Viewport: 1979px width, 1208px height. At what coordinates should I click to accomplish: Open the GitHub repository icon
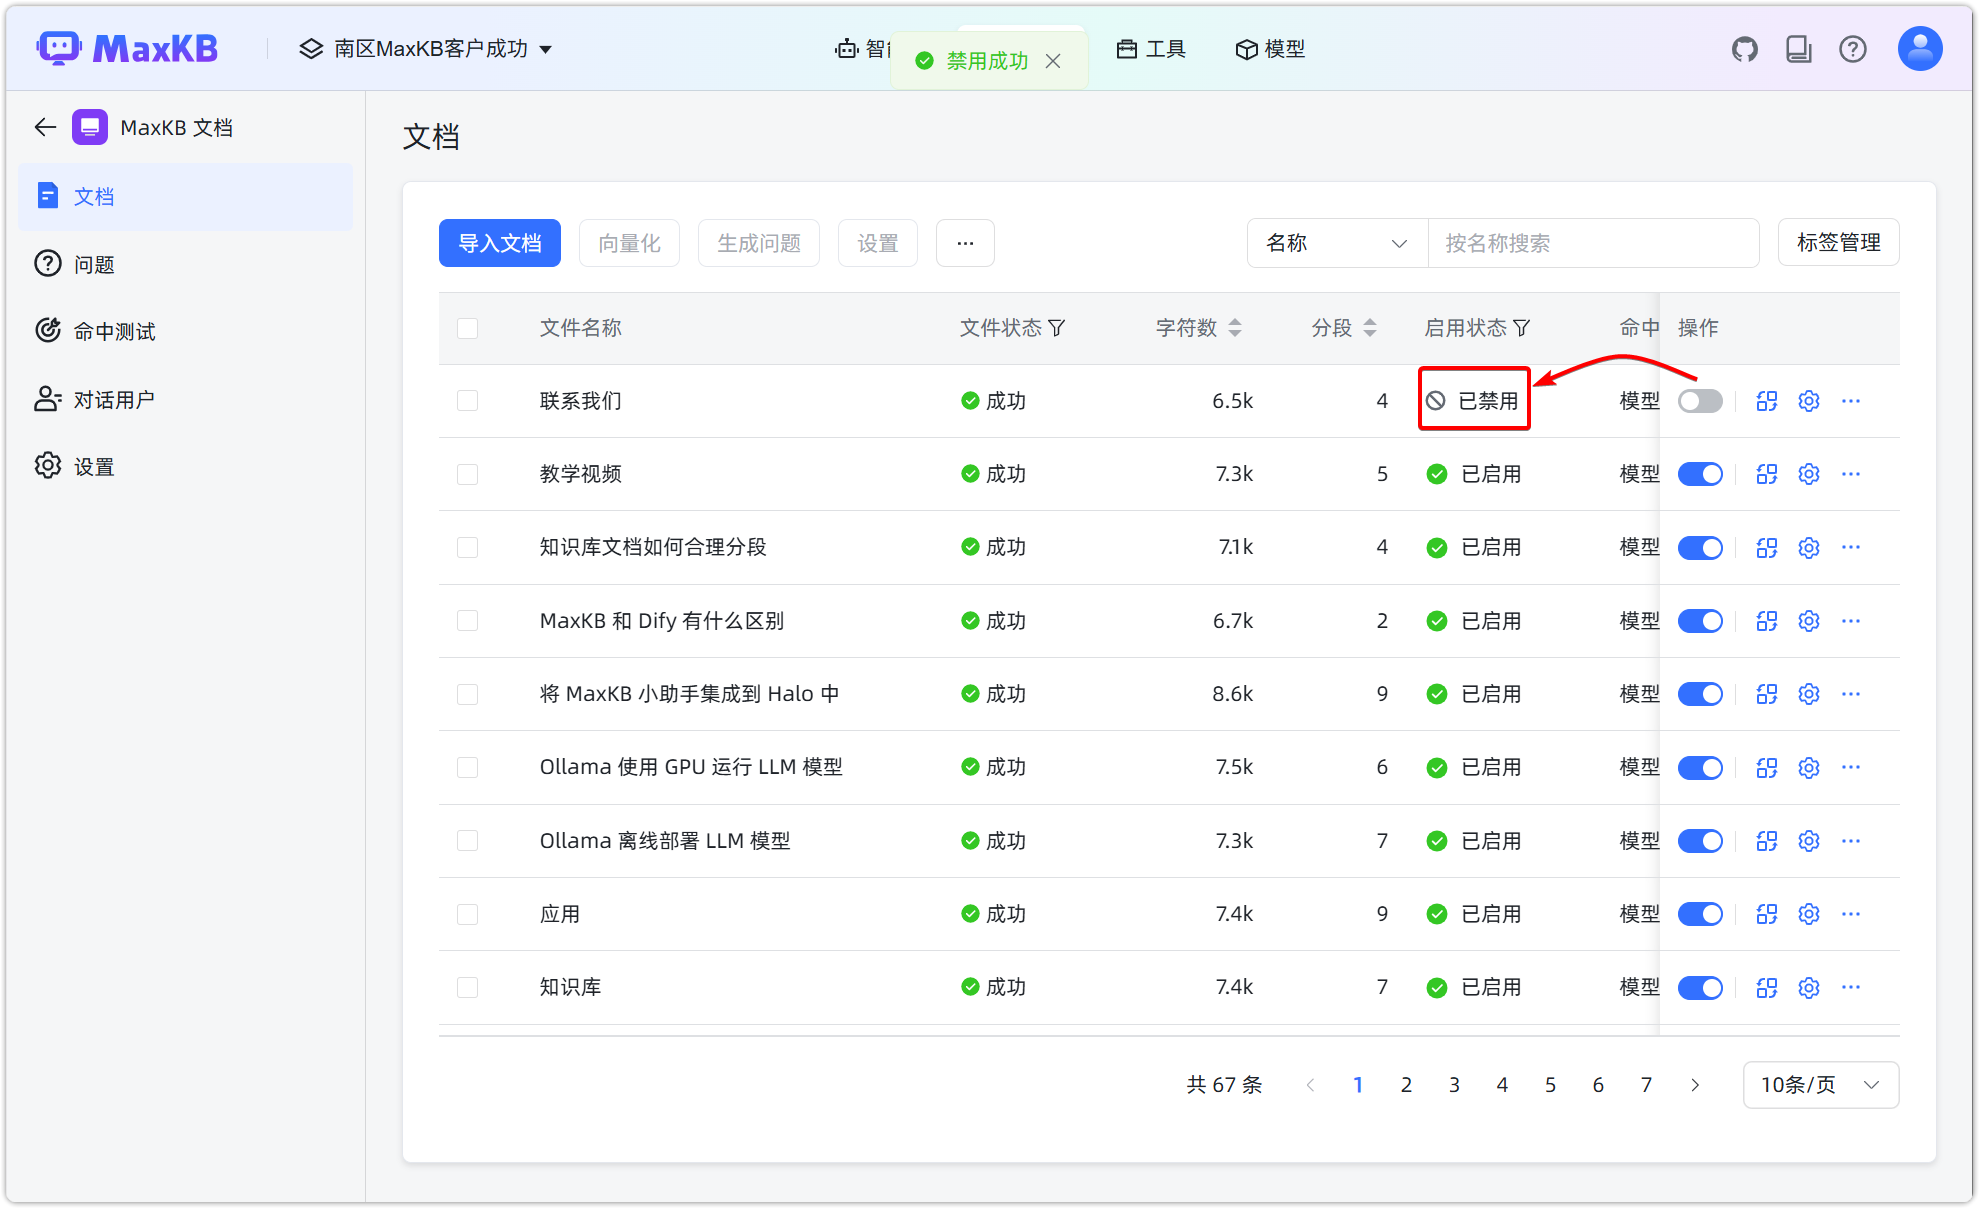tap(1744, 48)
